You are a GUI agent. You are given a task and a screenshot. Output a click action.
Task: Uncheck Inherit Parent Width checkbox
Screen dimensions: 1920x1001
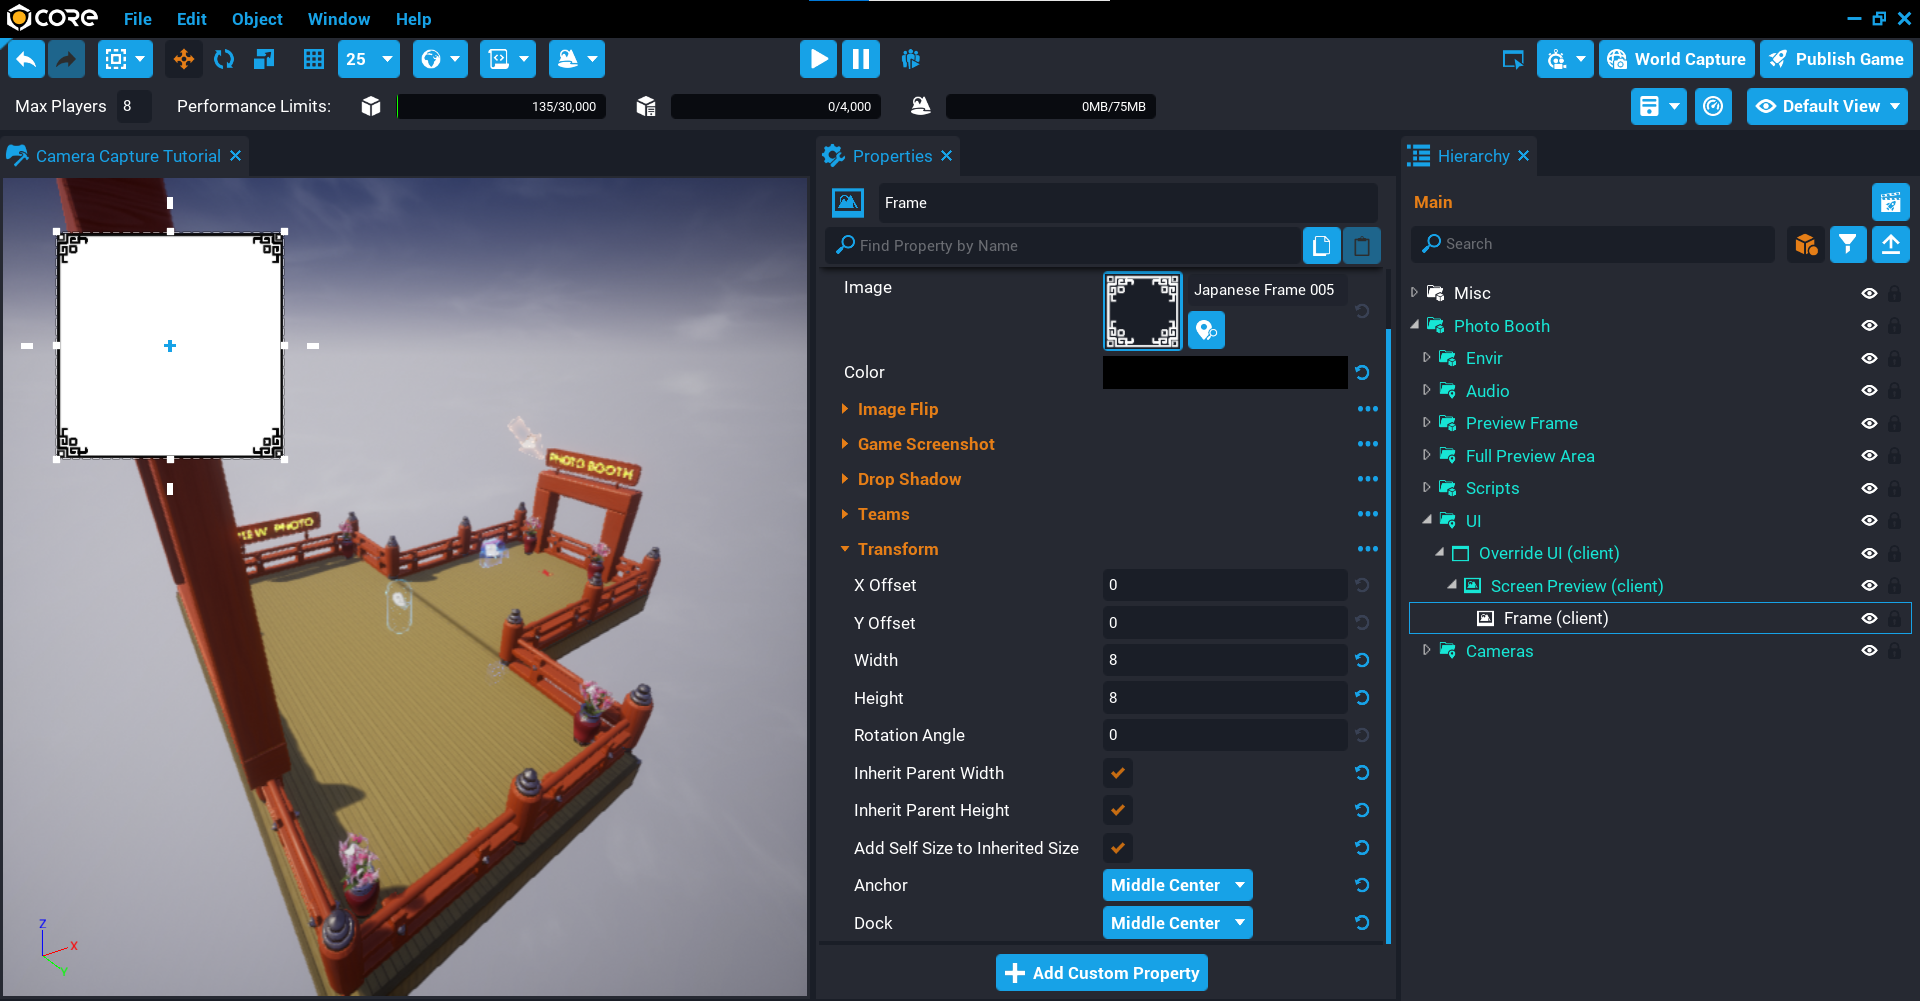[1117, 773]
